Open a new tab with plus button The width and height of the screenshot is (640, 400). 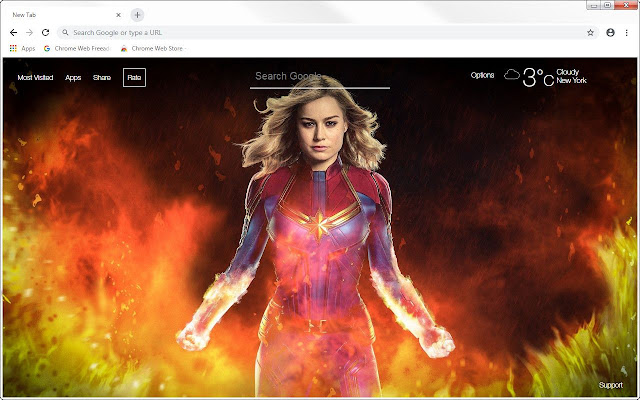tap(137, 15)
